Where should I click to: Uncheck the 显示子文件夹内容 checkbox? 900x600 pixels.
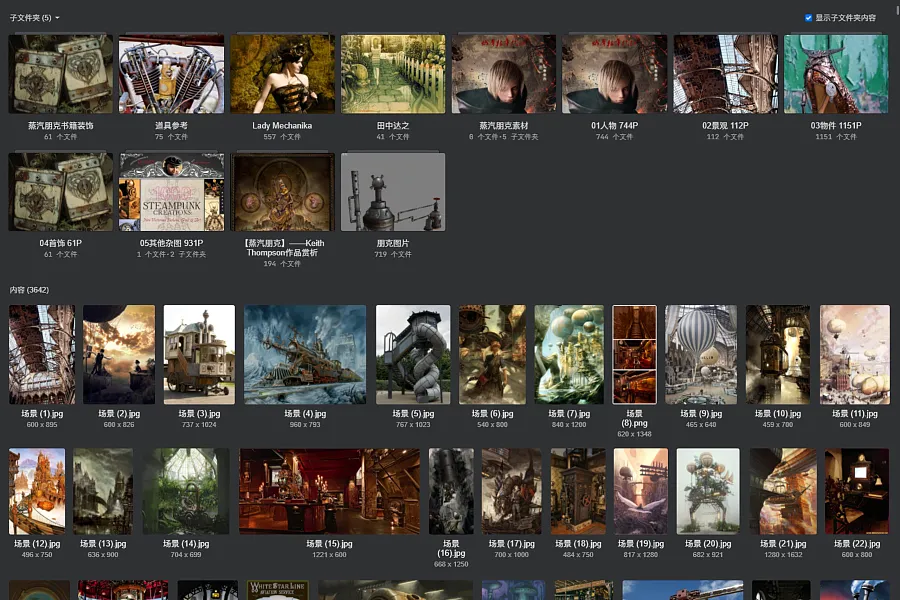[x=808, y=18]
